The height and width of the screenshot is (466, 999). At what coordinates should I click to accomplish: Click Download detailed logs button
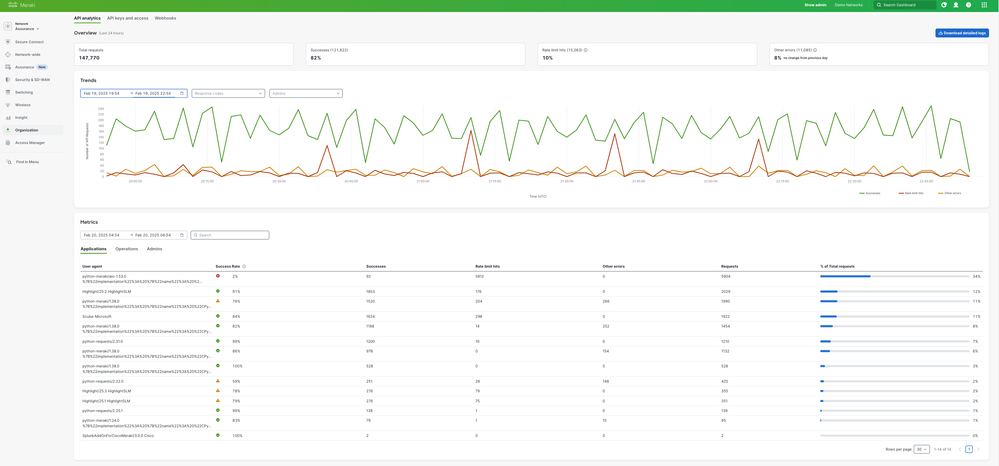click(962, 33)
